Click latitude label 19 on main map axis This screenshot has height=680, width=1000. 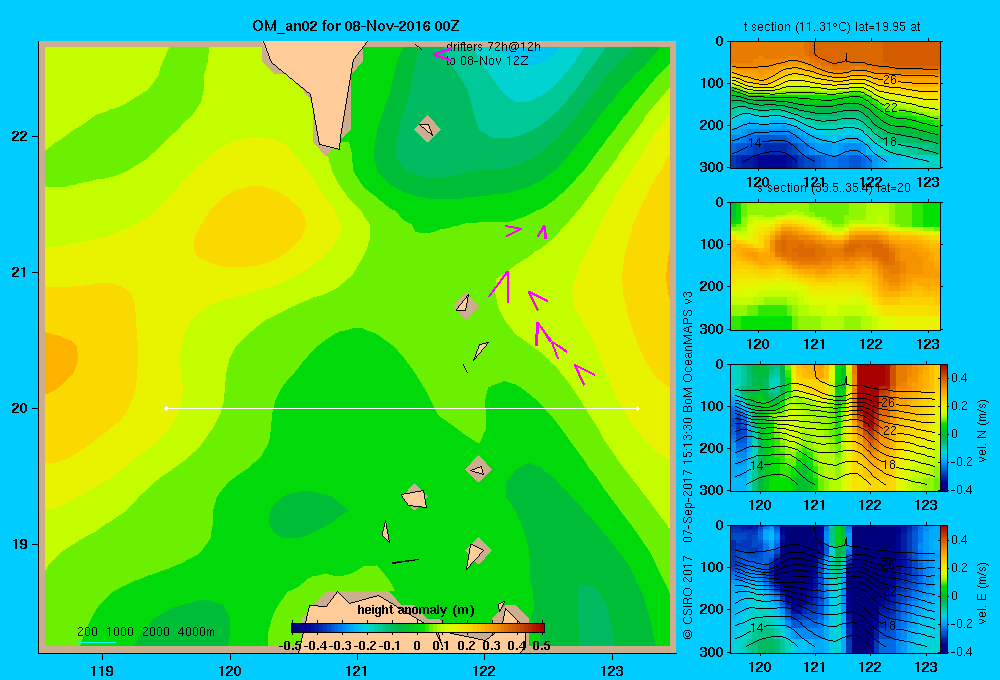20,544
